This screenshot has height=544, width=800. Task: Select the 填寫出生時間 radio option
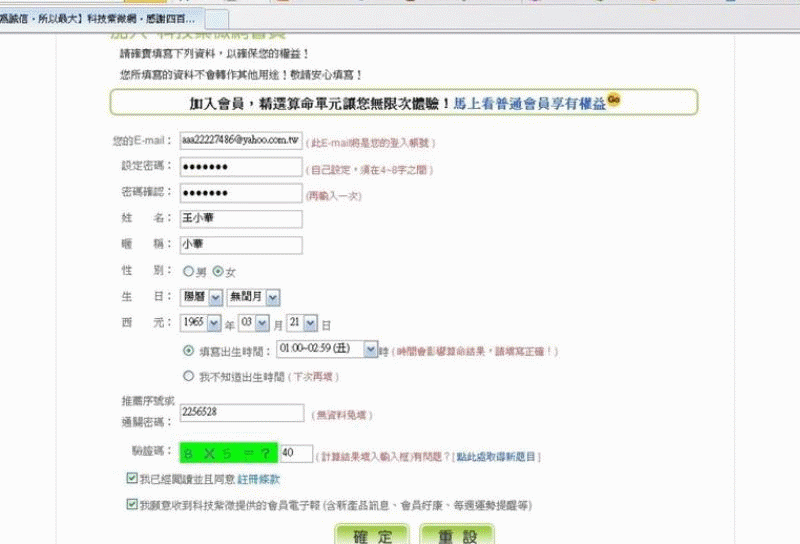(188, 351)
